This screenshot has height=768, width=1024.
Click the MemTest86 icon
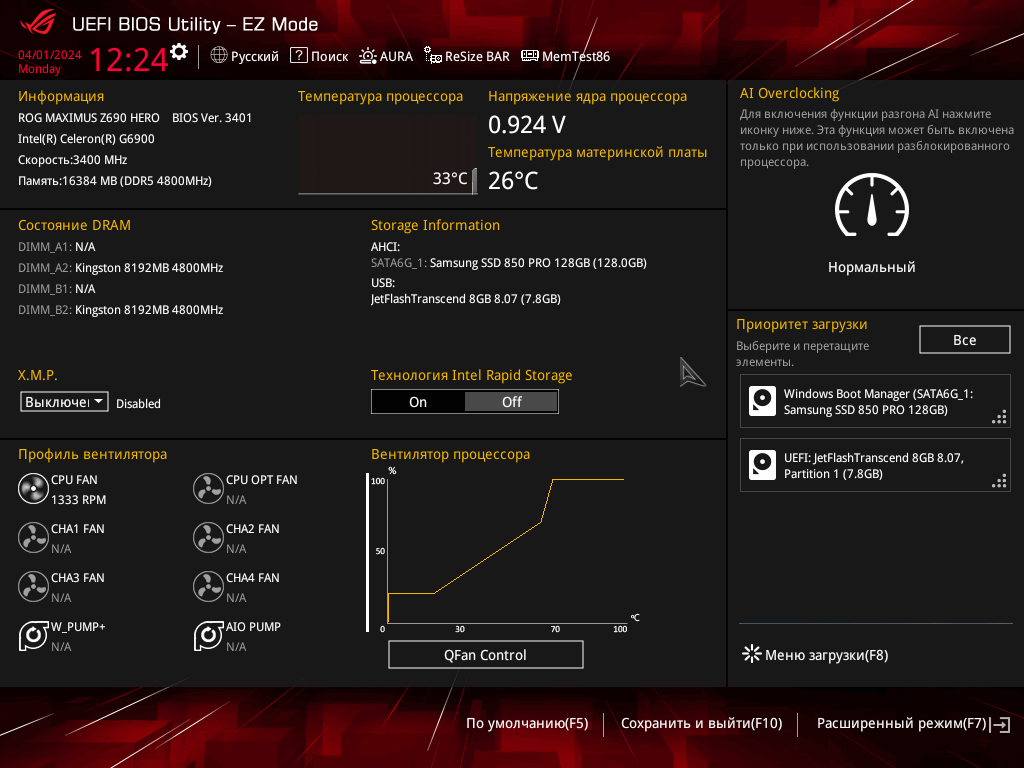530,56
